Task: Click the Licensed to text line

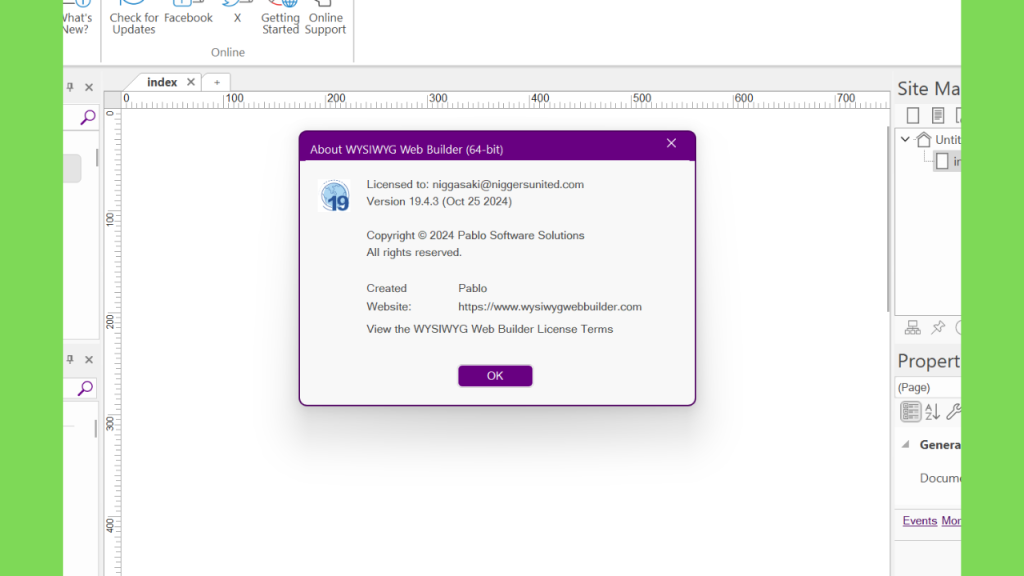Action: click(475, 184)
